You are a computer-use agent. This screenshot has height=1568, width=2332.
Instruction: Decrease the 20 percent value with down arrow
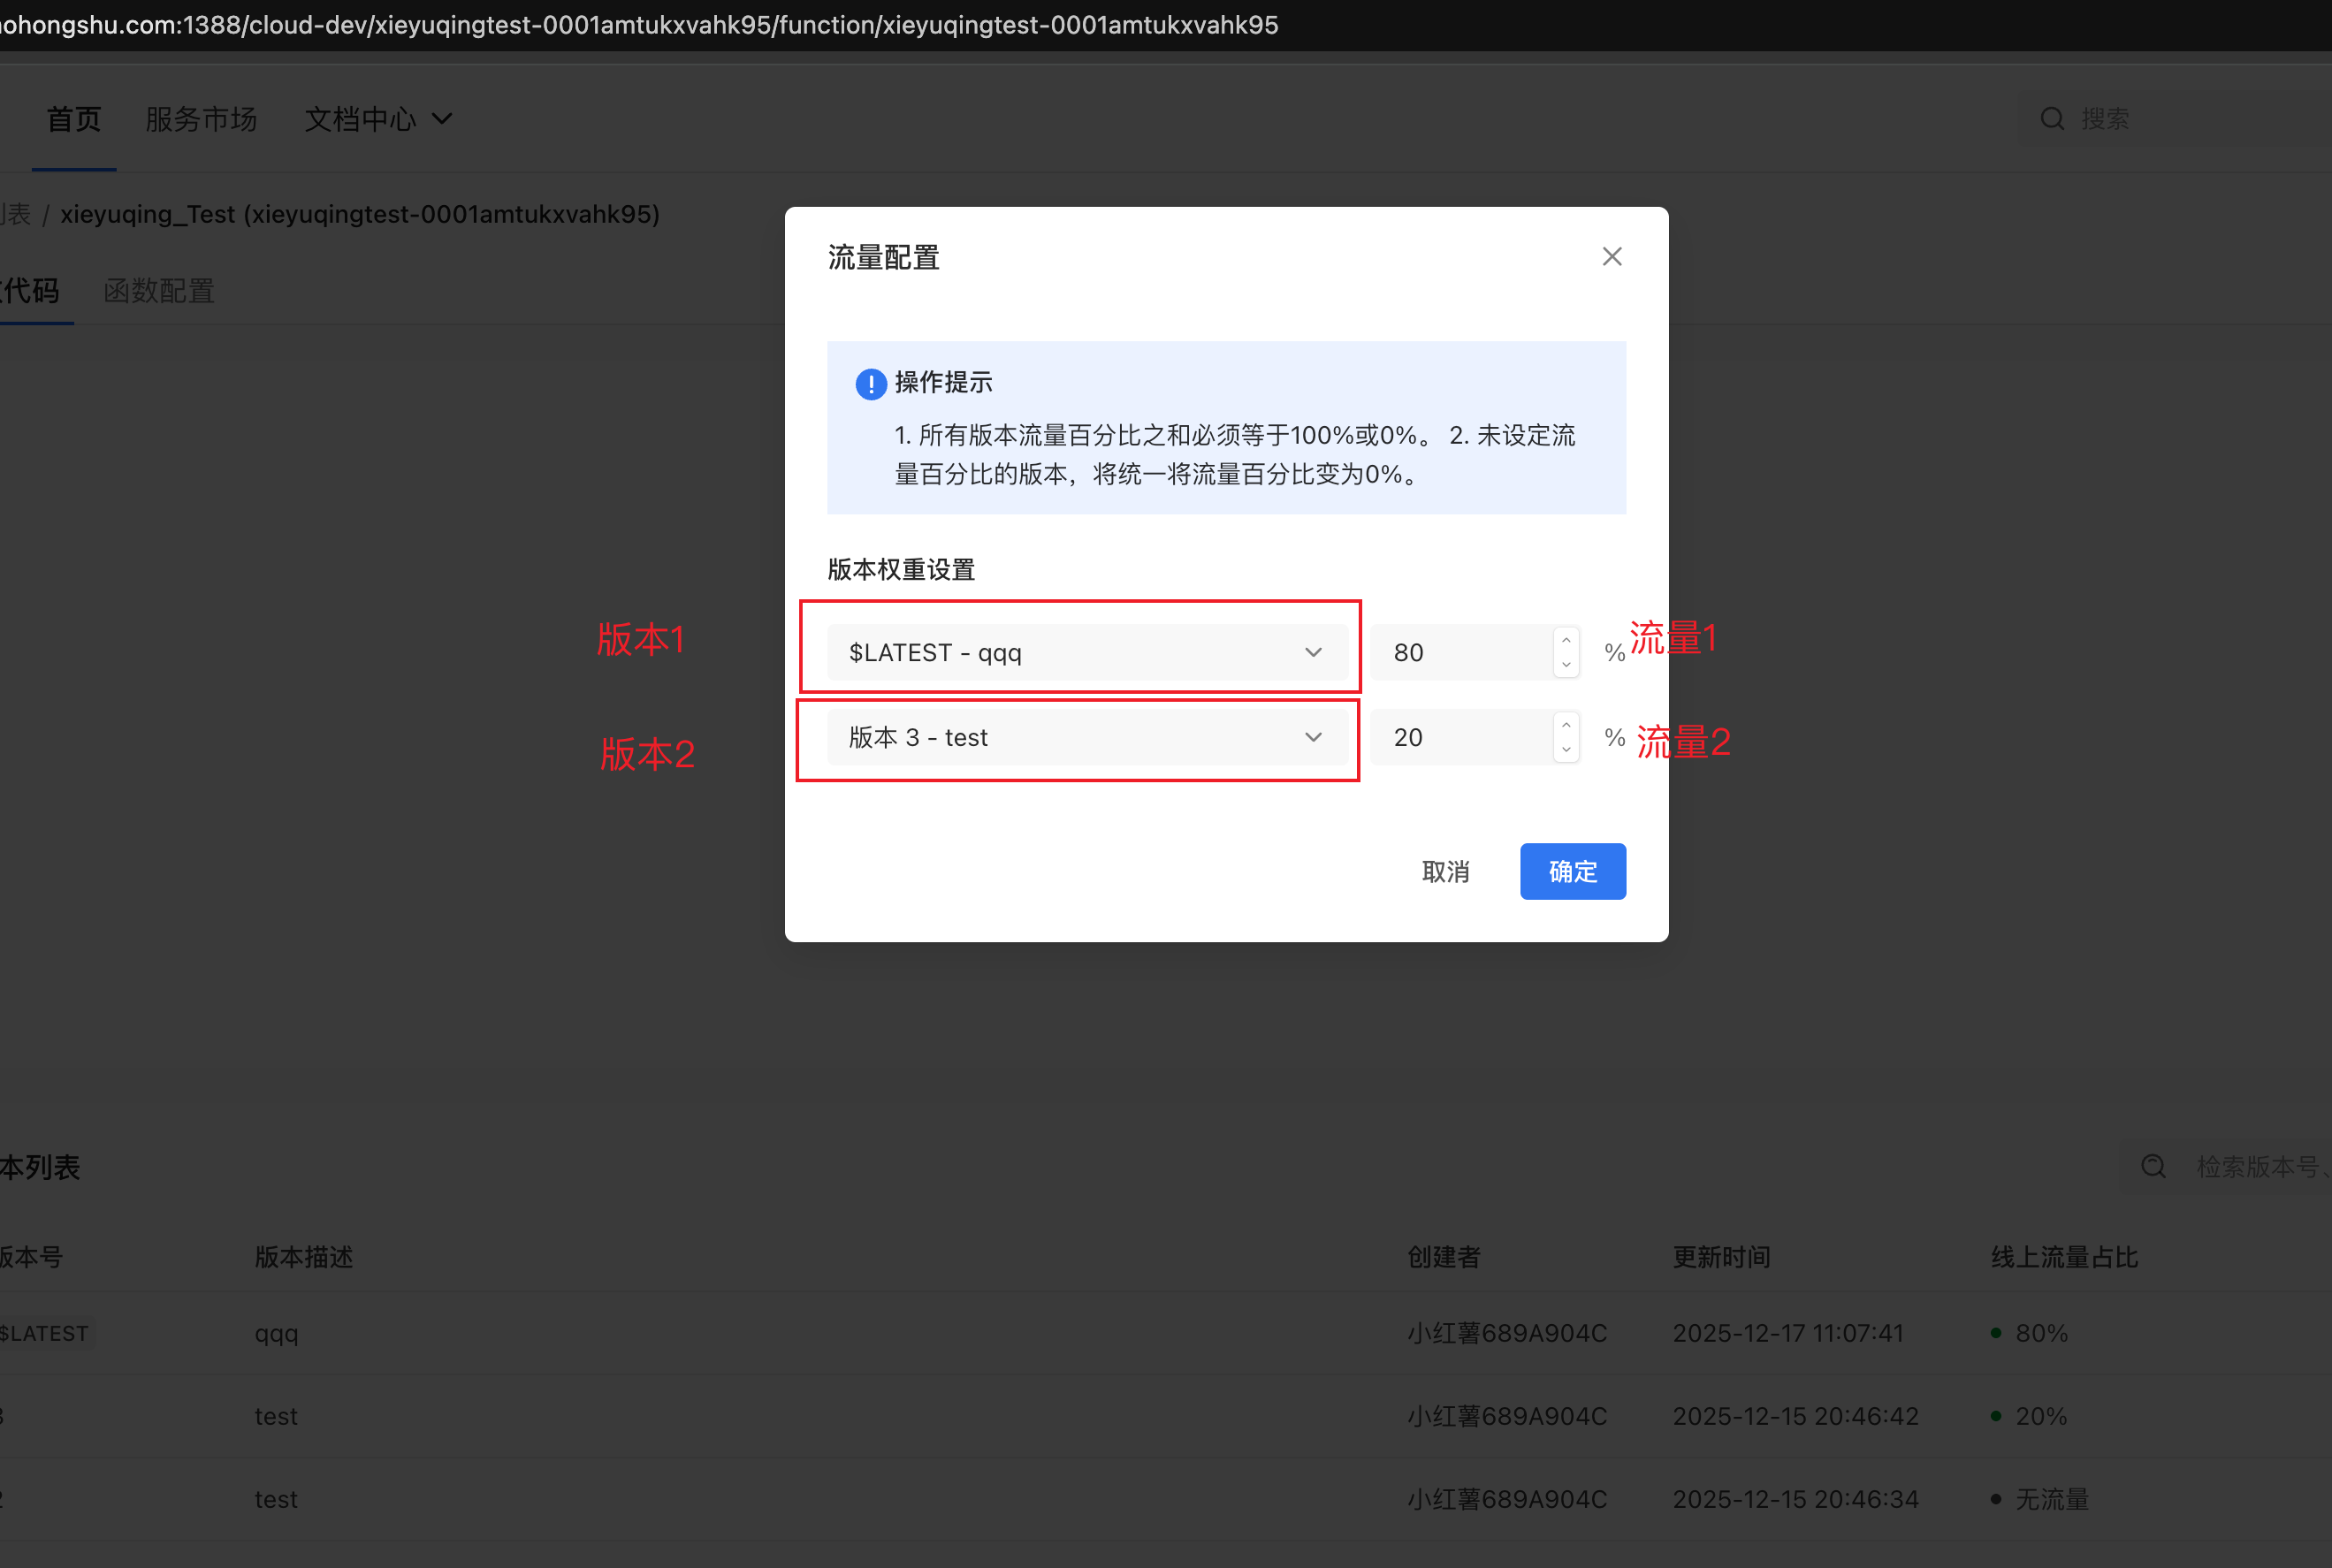tap(1566, 750)
